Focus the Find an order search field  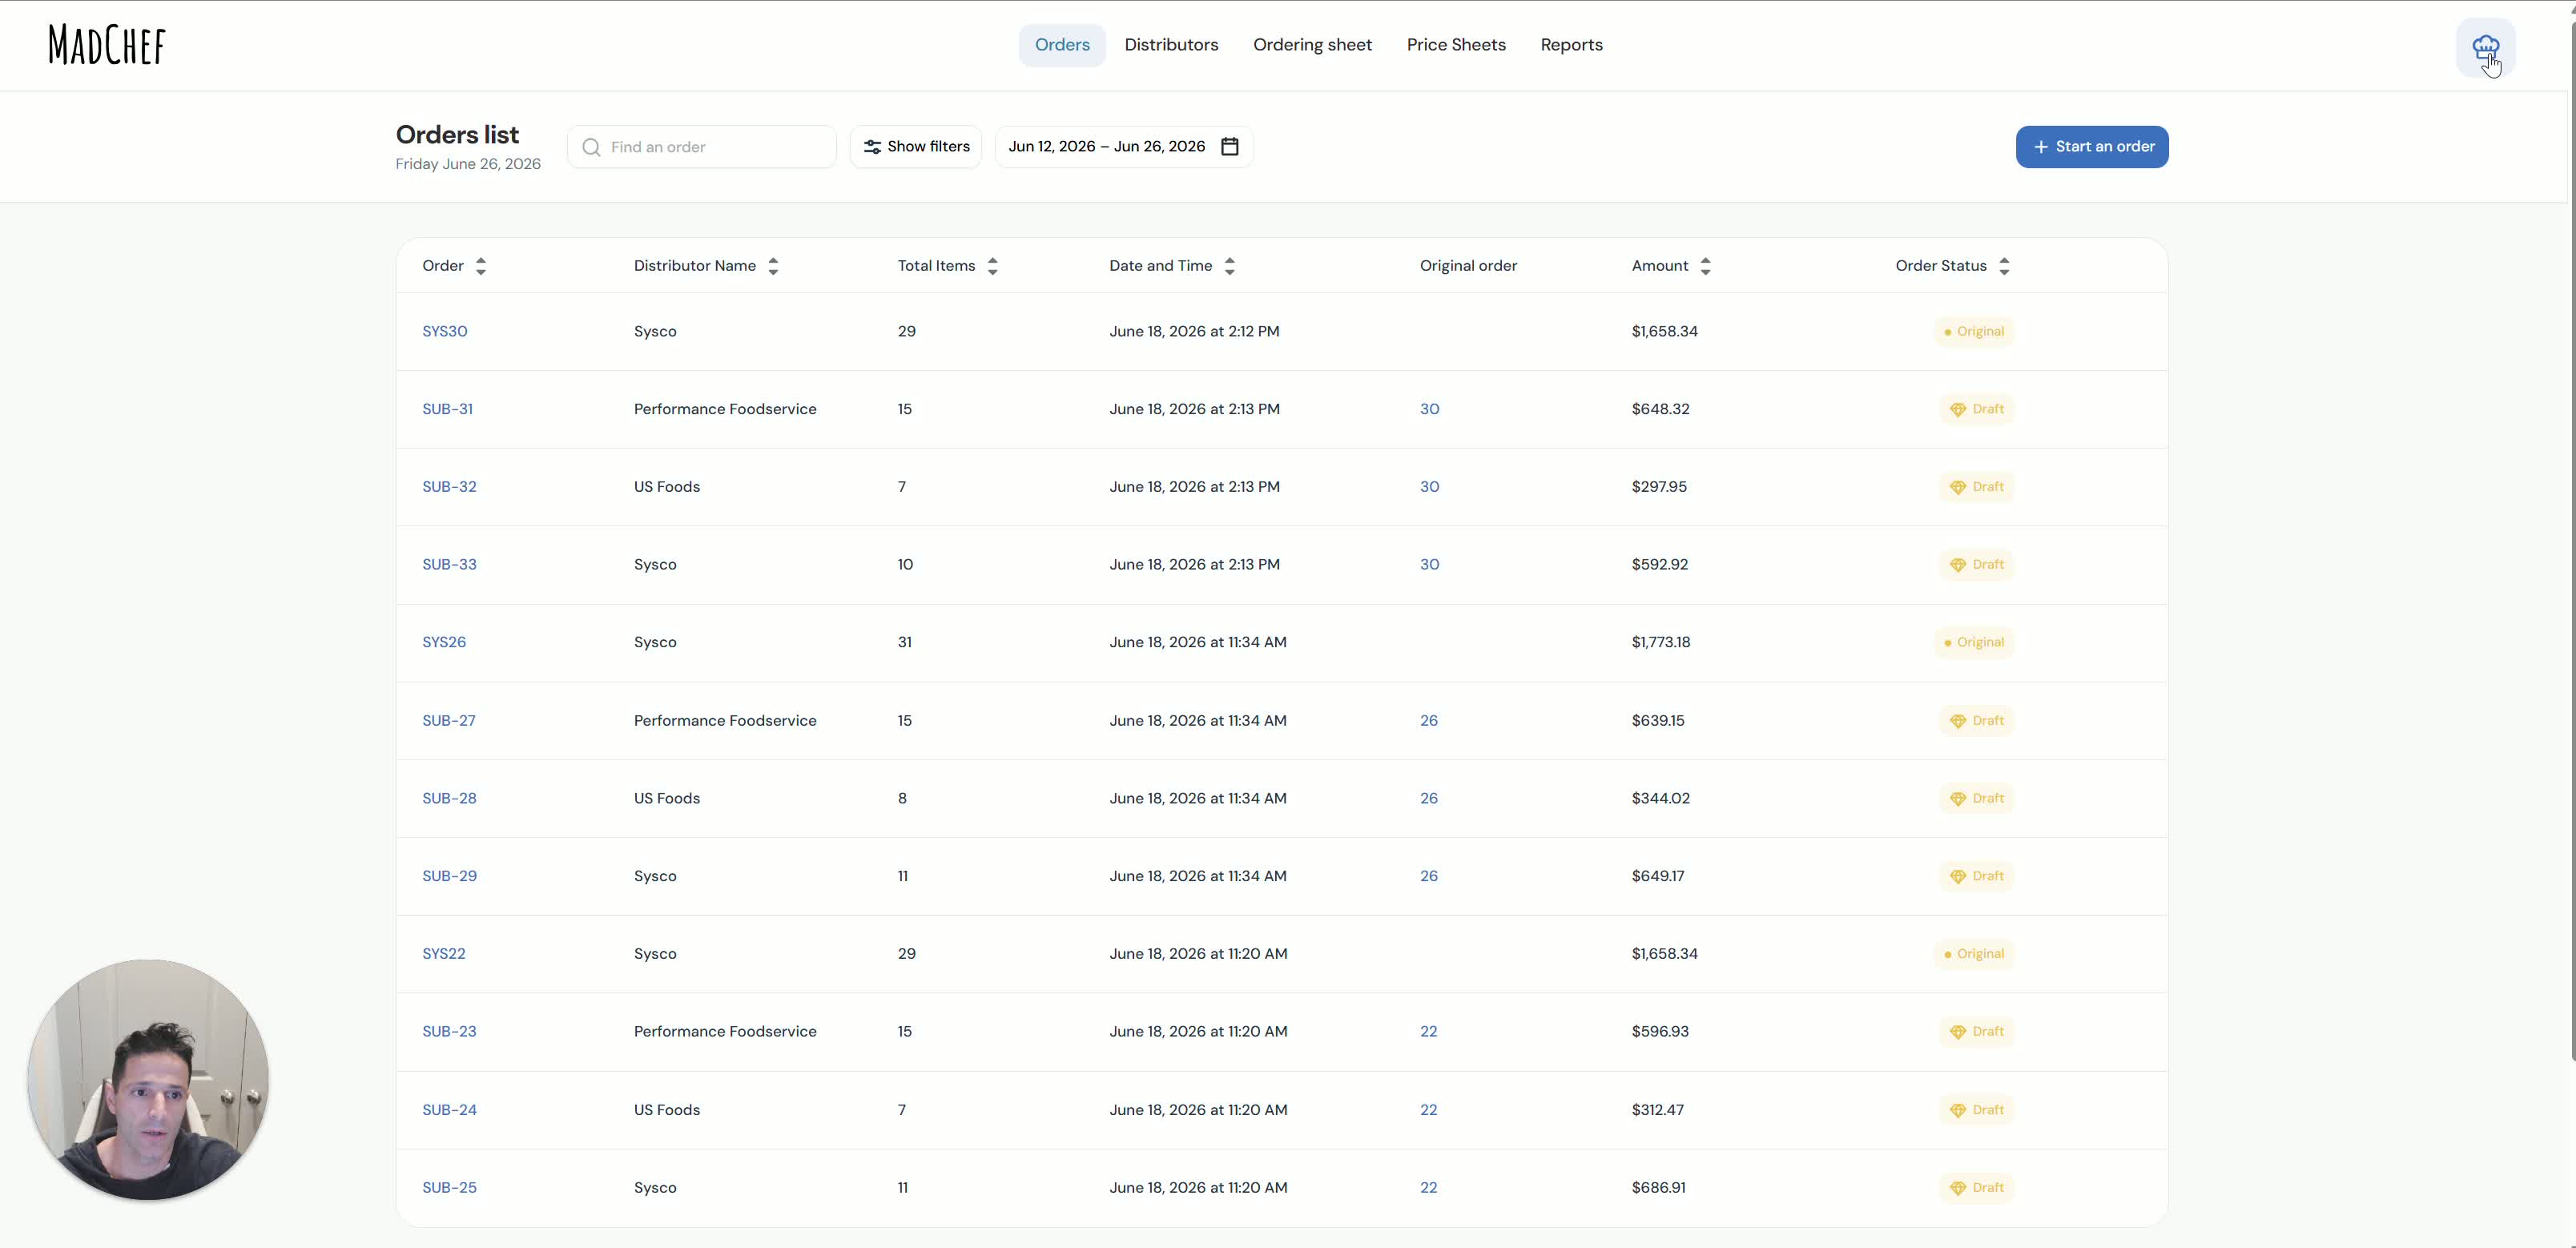coord(702,147)
